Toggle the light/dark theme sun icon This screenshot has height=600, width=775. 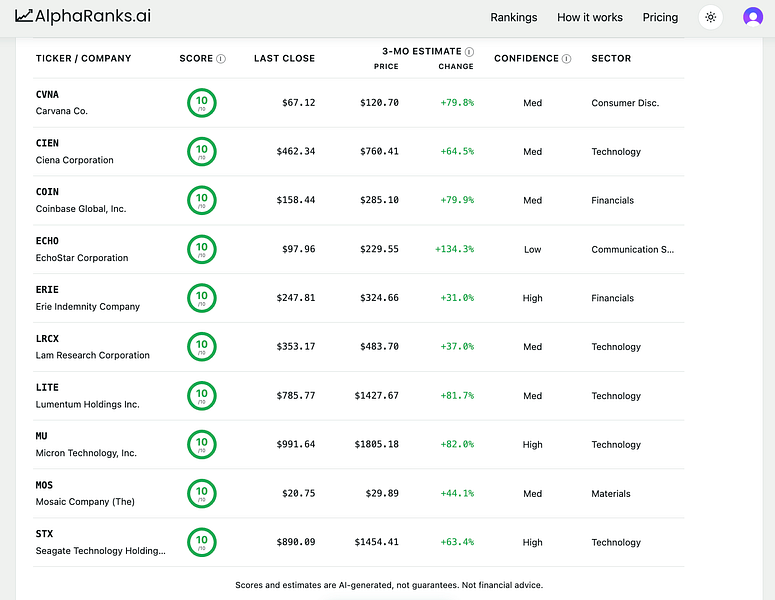click(x=711, y=17)
